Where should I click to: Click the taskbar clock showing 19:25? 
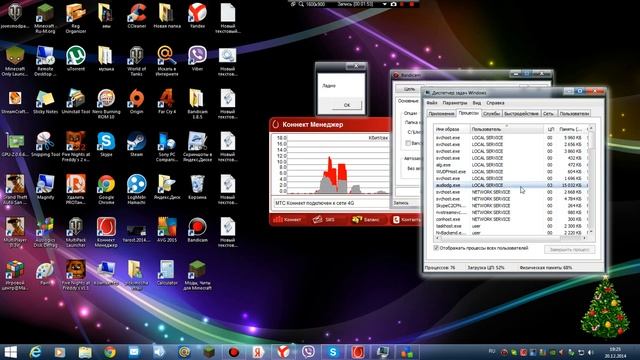pos(615,352)
